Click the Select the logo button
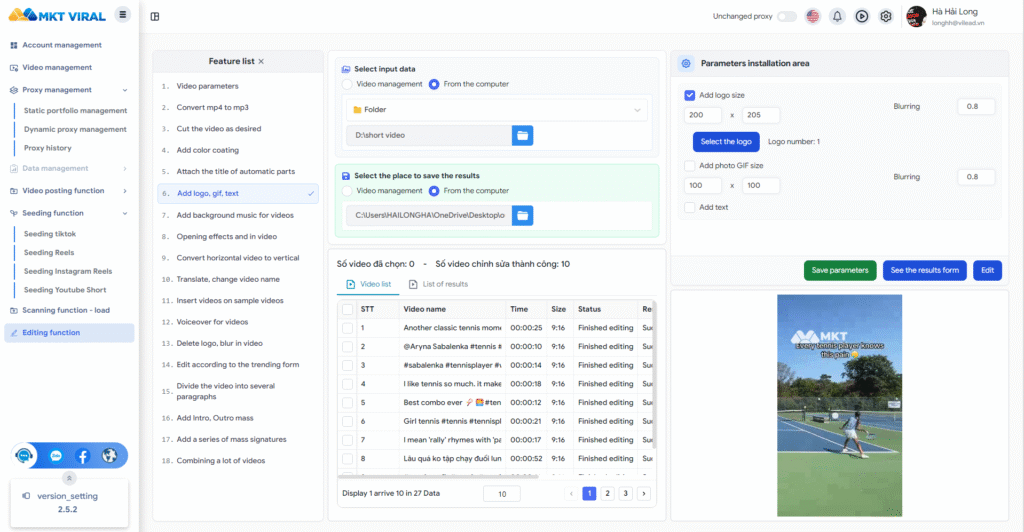 click(x=726, y=142)
